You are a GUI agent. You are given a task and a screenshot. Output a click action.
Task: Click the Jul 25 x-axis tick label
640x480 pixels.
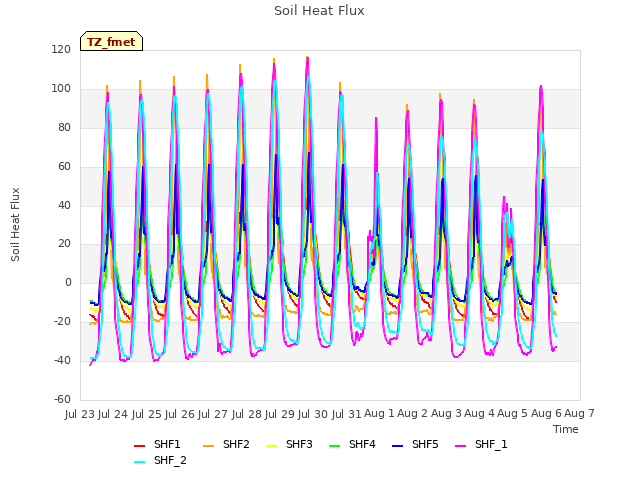146,414
